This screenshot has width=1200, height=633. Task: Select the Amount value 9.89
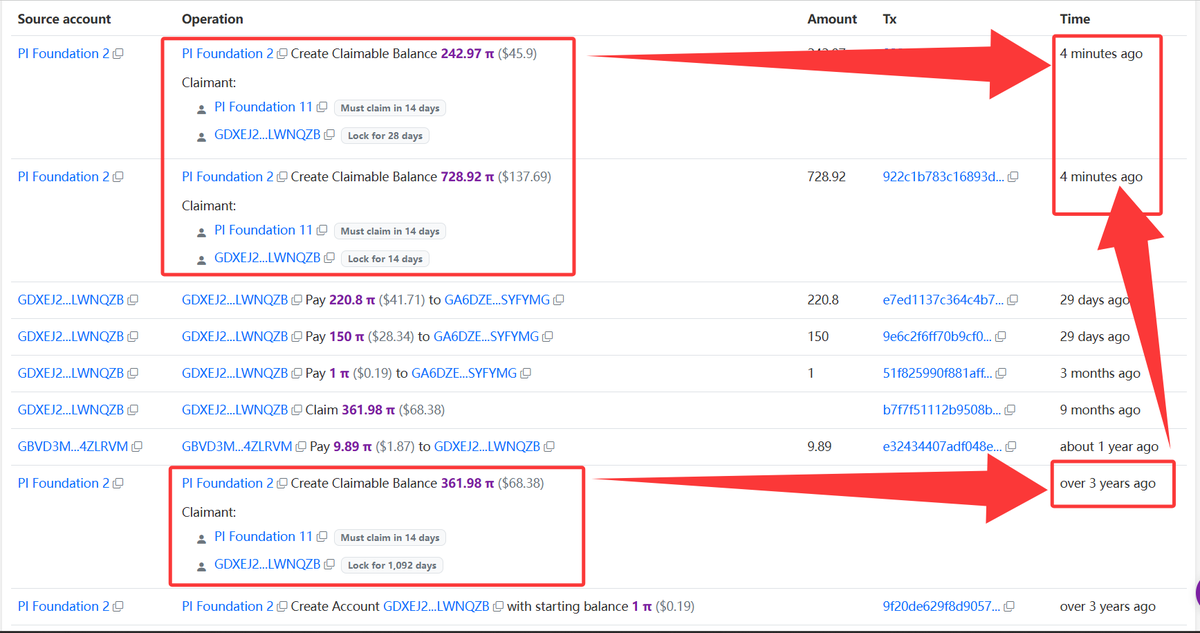[x=821, y=447]
